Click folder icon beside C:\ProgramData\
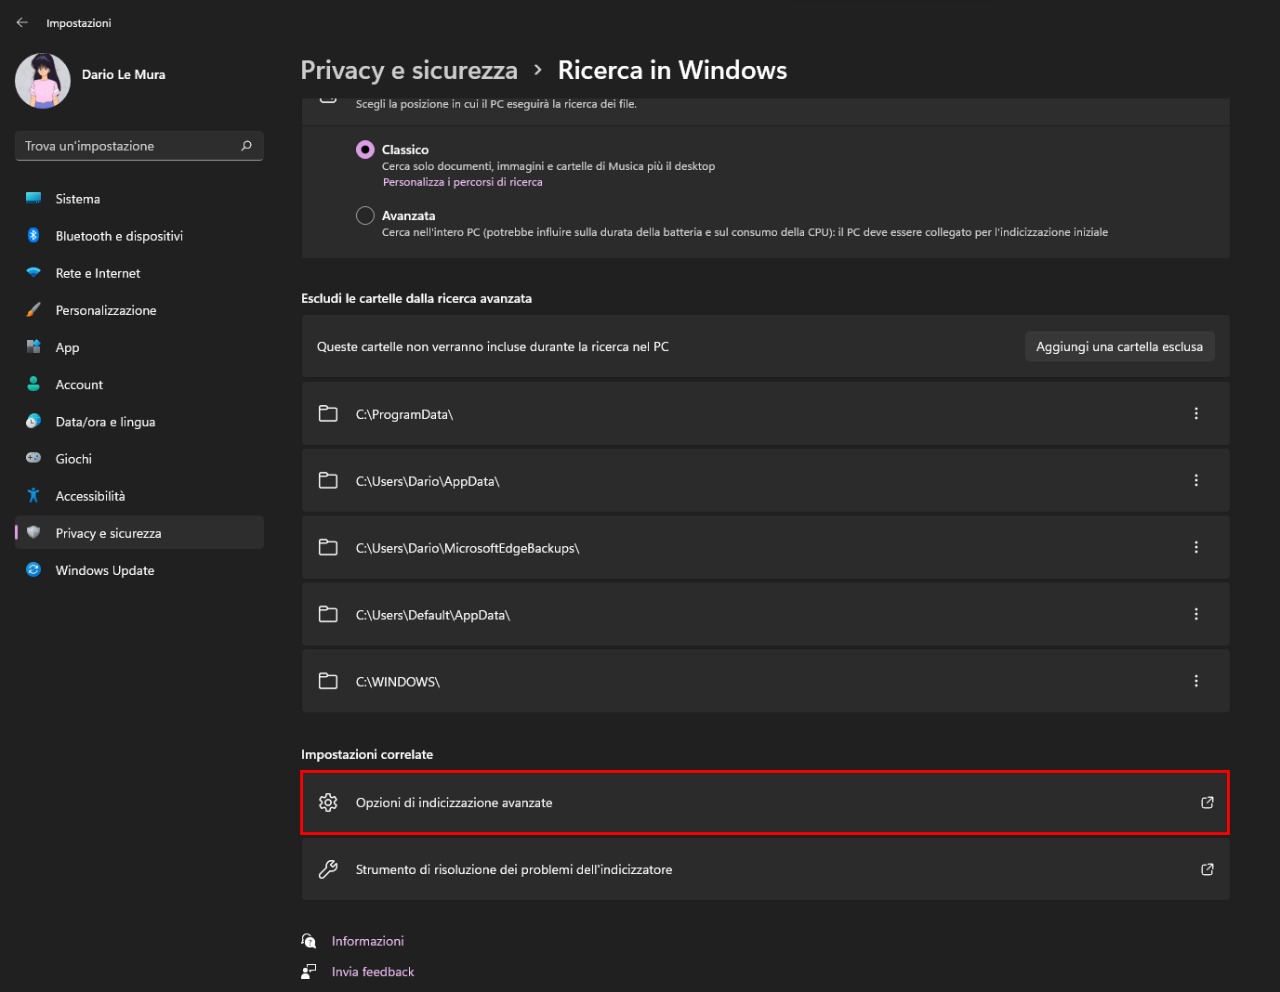The width and height of the screenshot is (1280, 992). coord(328,413)
